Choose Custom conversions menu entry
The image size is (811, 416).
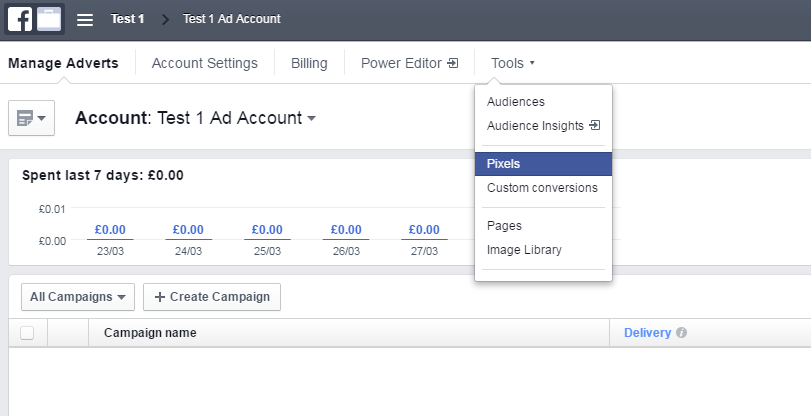point(543,188)
